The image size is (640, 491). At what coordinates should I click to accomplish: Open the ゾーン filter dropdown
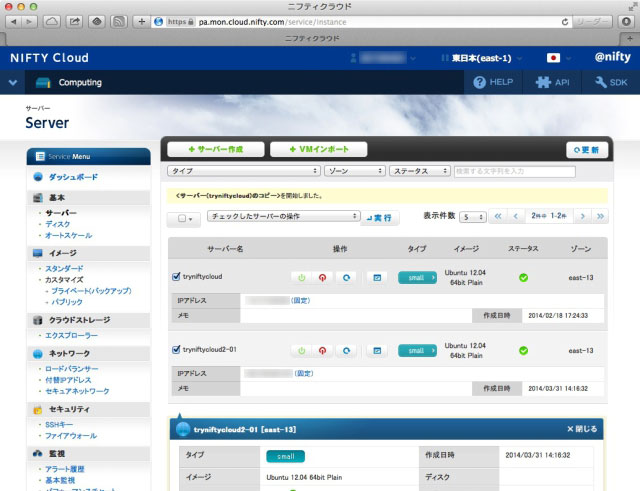click(x=355, y=171)
